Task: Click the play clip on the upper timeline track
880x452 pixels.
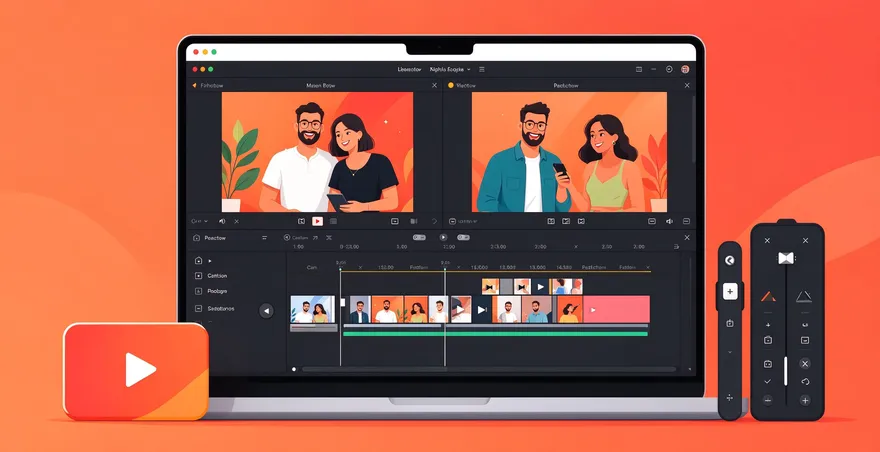Action: [x=540, y=286]
